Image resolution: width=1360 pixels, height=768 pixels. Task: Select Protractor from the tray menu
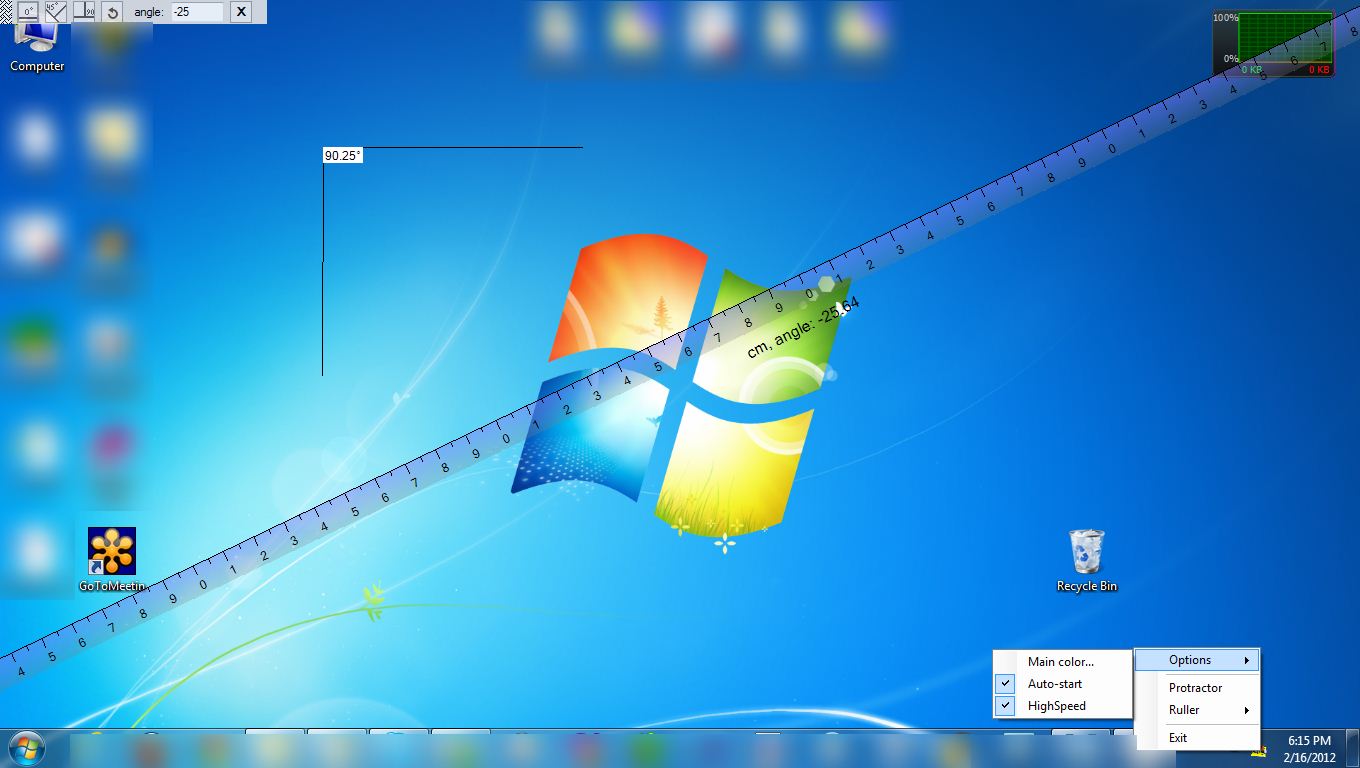[x=1197, y=688]
